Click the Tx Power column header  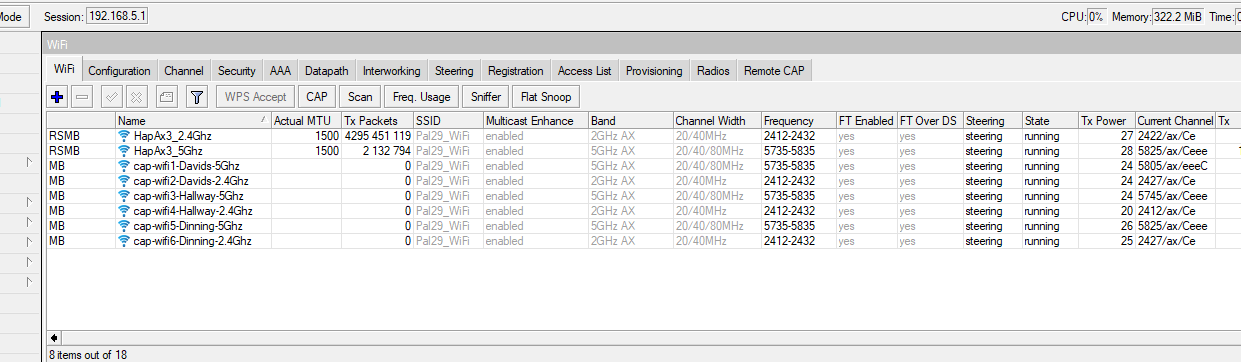[x=1107, y=121]
